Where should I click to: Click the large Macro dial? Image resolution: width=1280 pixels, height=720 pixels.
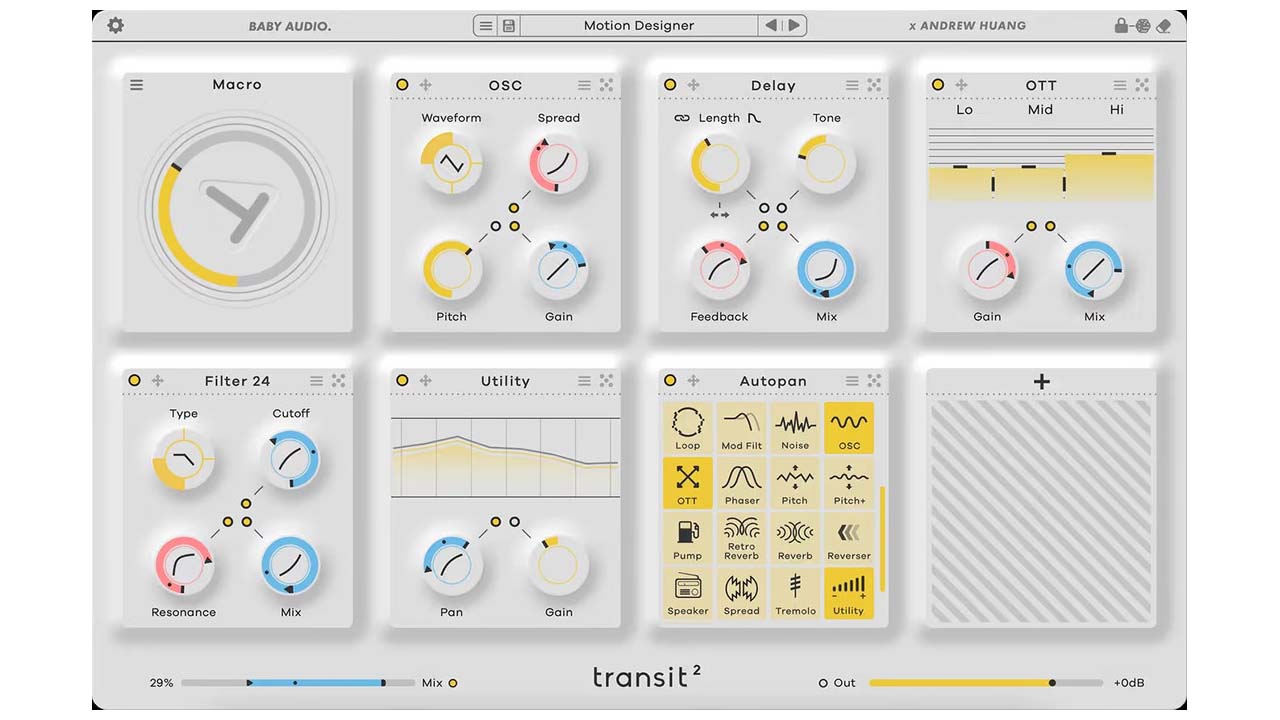point(236,210)
